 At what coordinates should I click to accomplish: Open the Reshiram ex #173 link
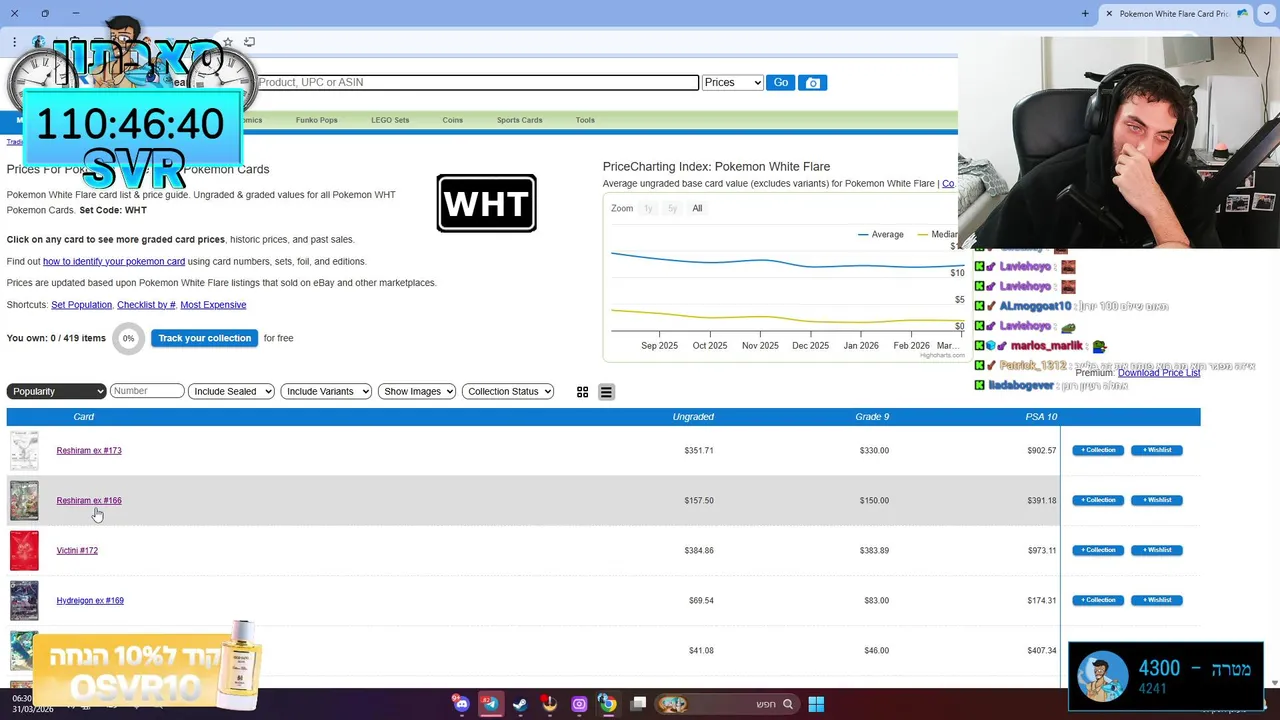(89, 451)
